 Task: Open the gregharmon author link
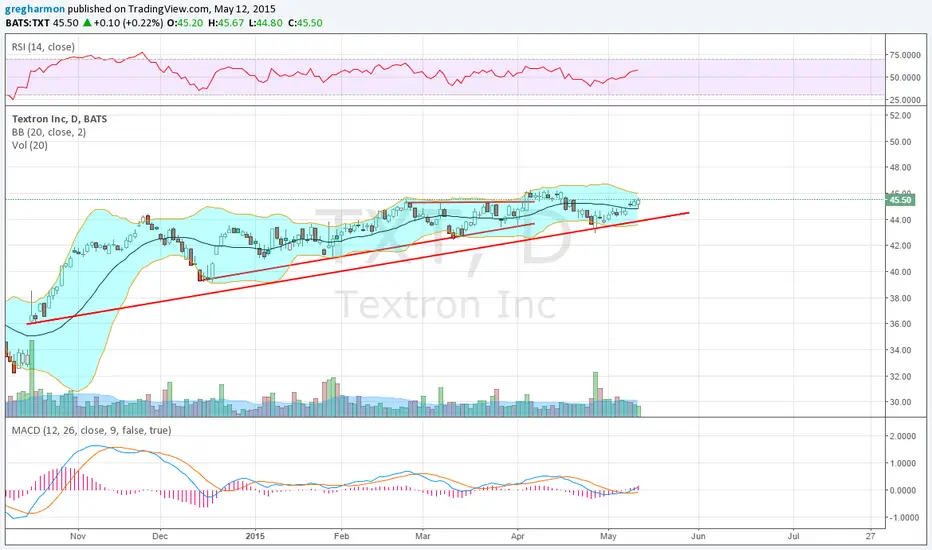(34, 9)
